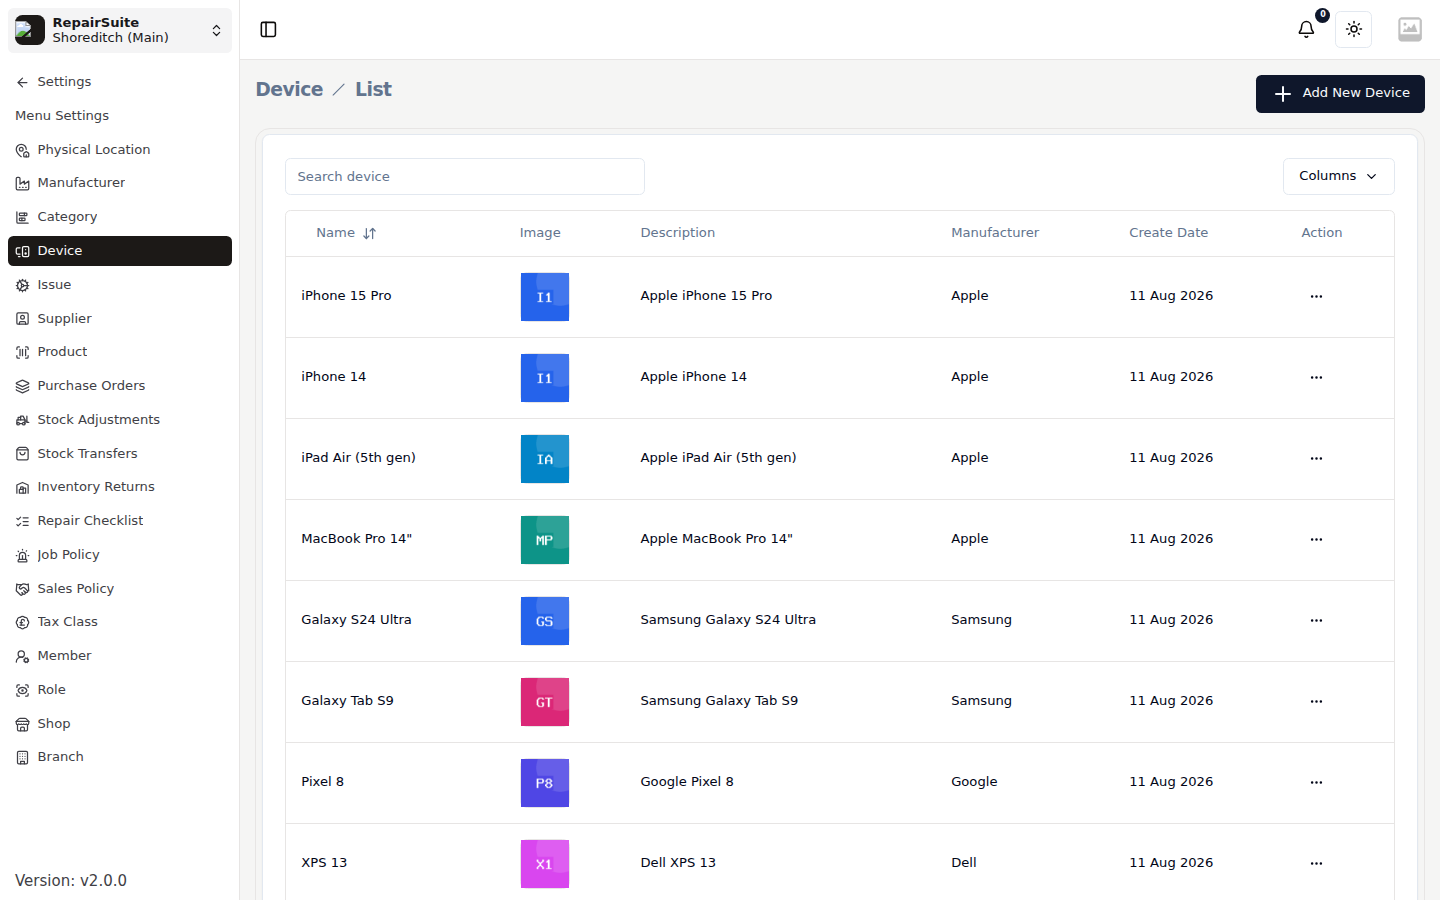Click the Repair Checklist icon
Screen dimensions: 1440x900
click(22, 521)
